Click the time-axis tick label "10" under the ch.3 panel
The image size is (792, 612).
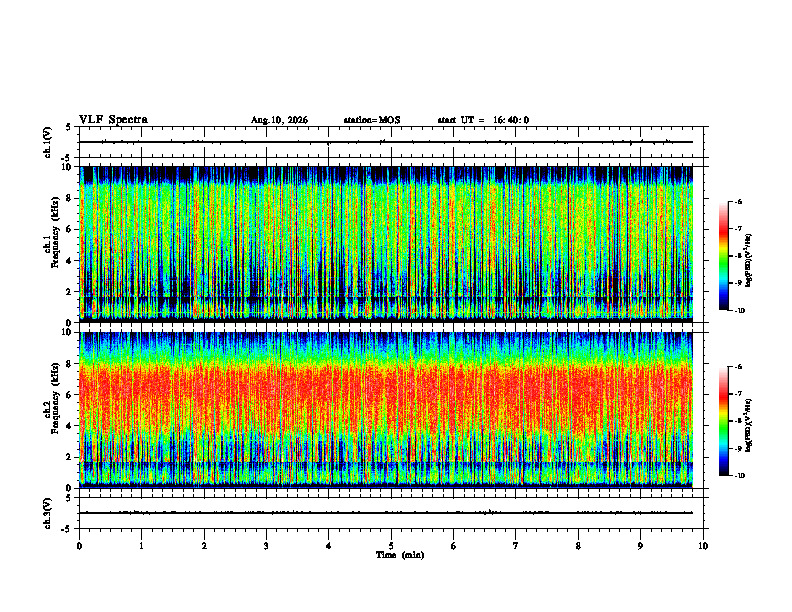point(703,546)
